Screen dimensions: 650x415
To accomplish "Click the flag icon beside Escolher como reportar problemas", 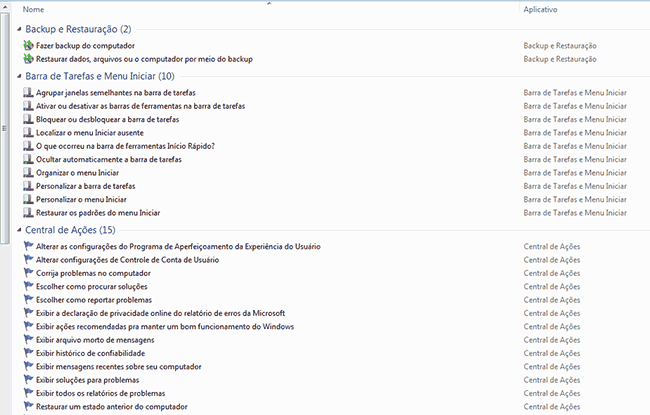I will (28, 299).
